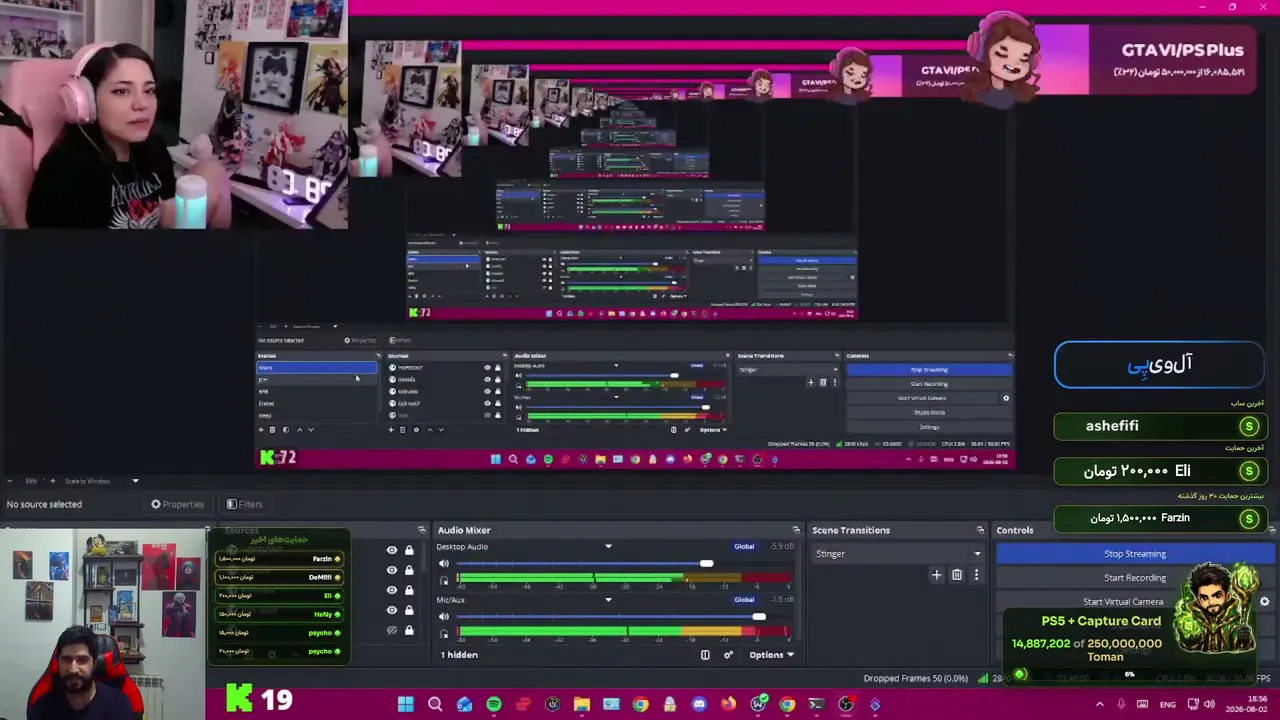Toggle visibility of the first source row

(392, 550)
